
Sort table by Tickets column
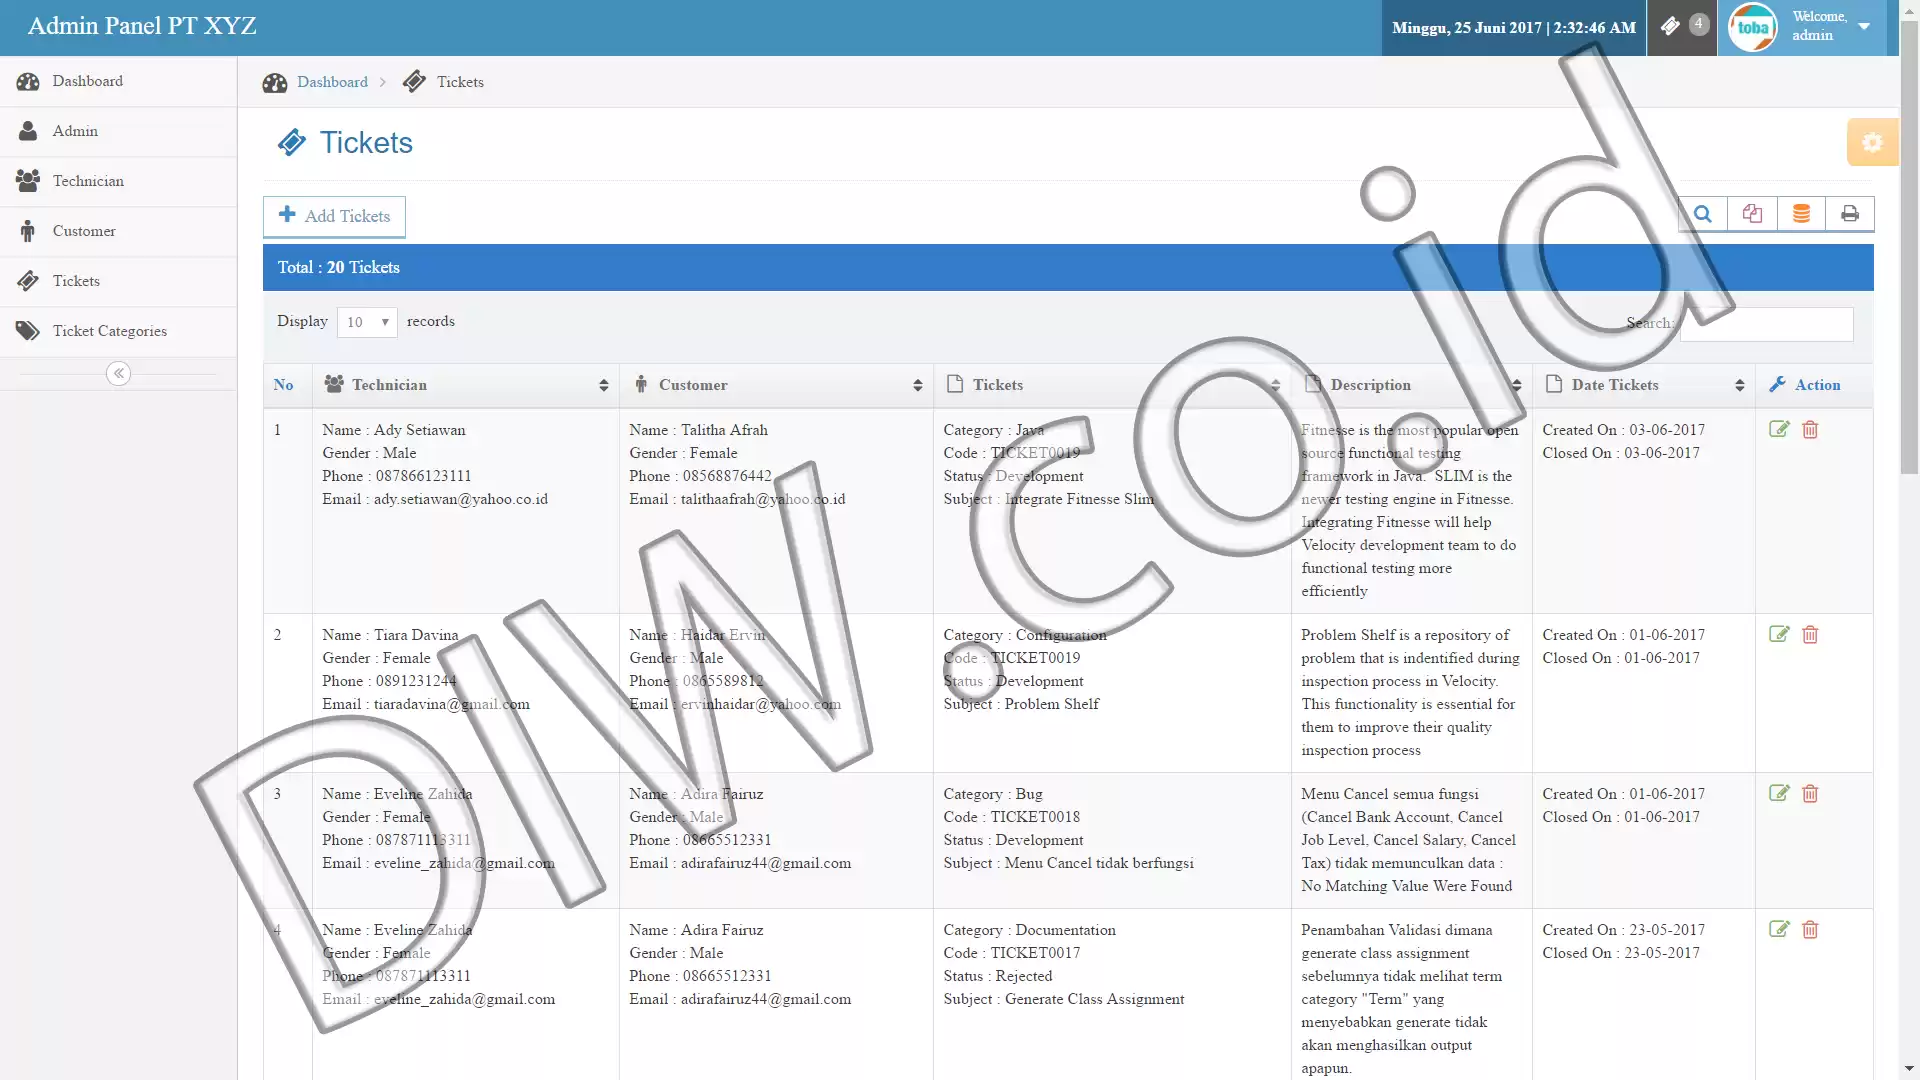[1112, 385]
